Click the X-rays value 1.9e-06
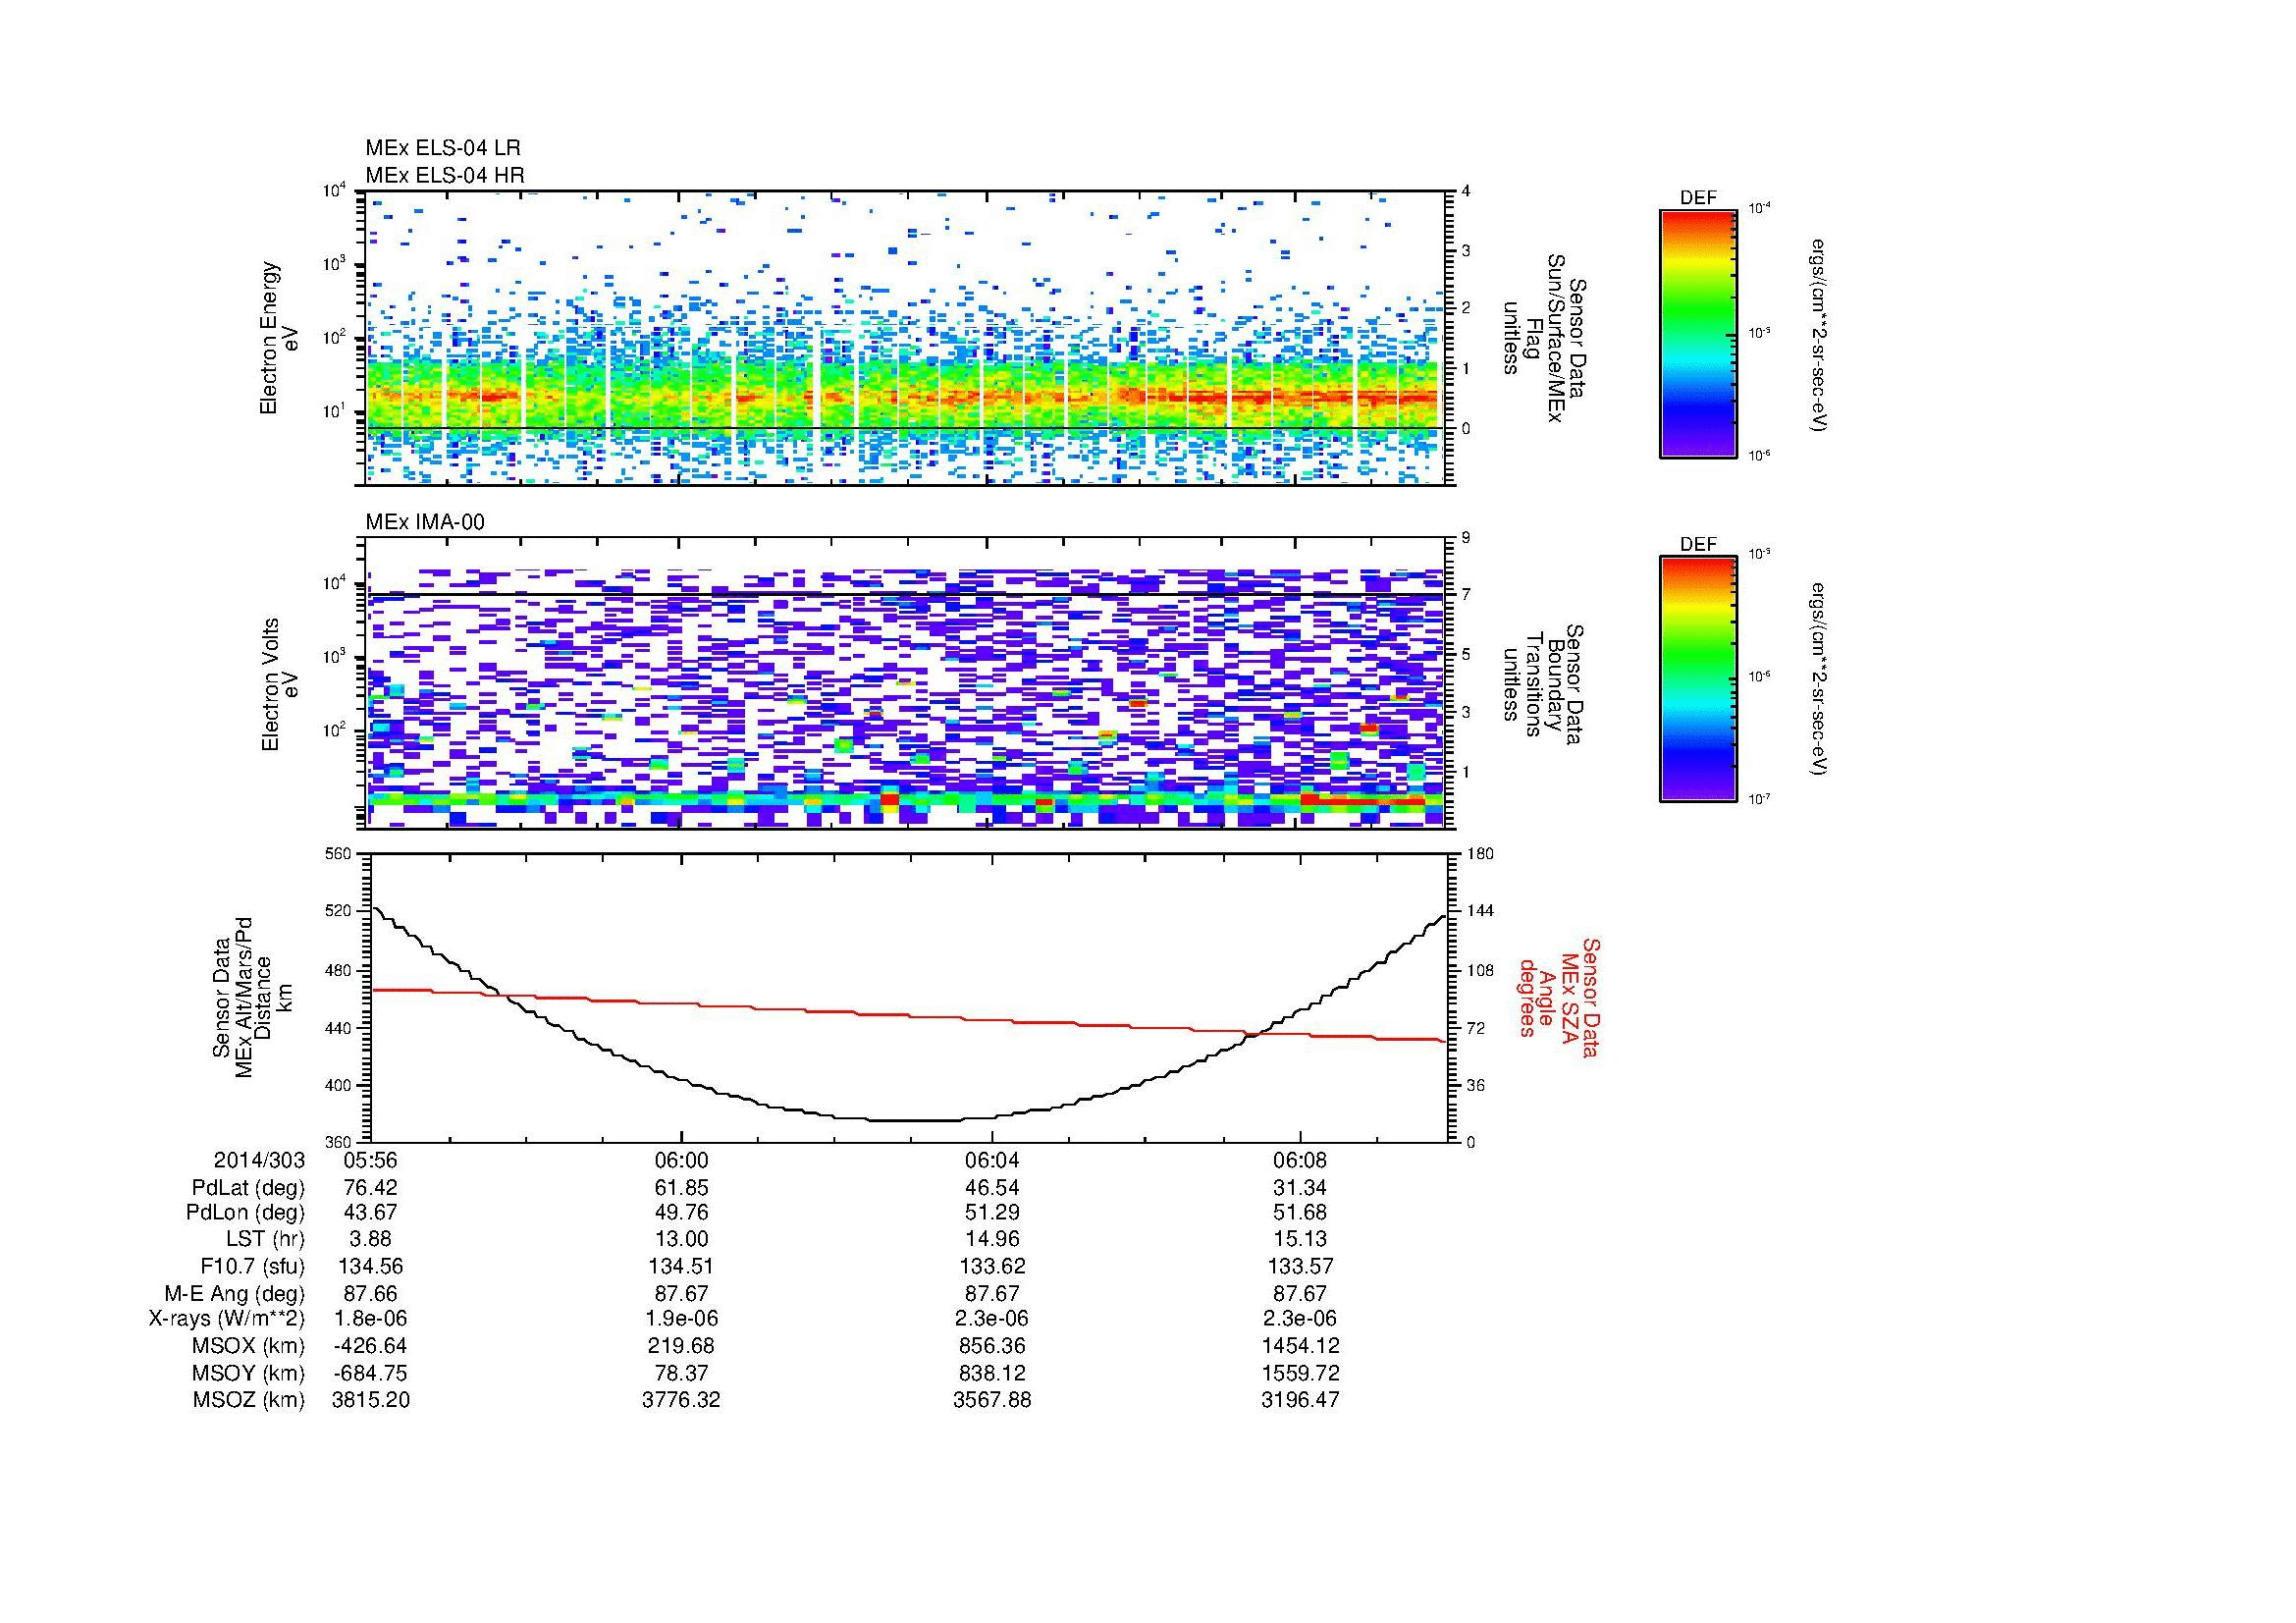This screenshot has height=1623, width=2296. click(681, 1319)
